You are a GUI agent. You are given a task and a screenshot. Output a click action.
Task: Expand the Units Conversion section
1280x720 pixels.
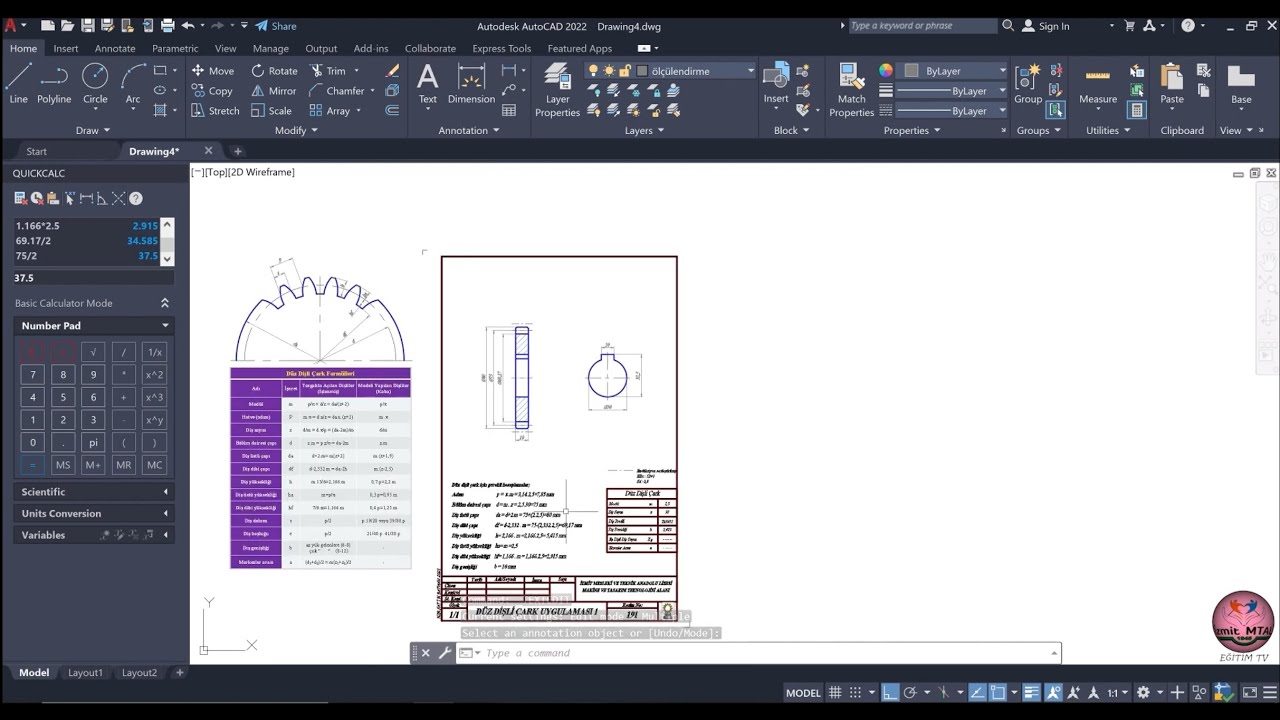click(x=94, y=514)
